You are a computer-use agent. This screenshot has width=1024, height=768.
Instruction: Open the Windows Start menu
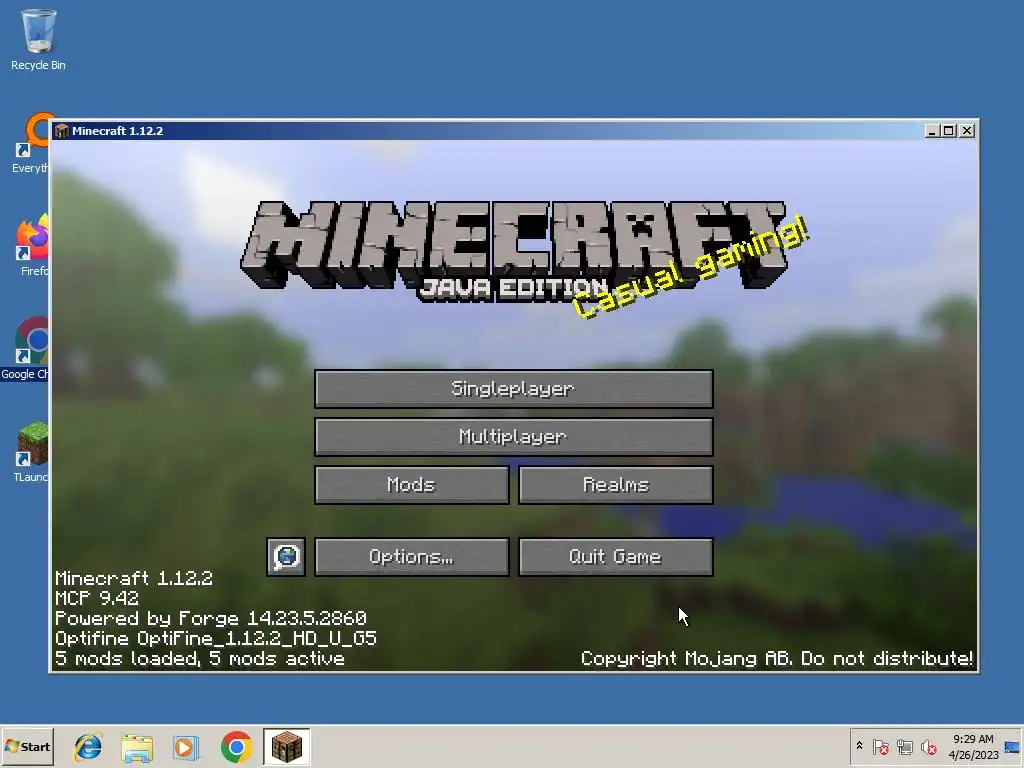[27, 746]
